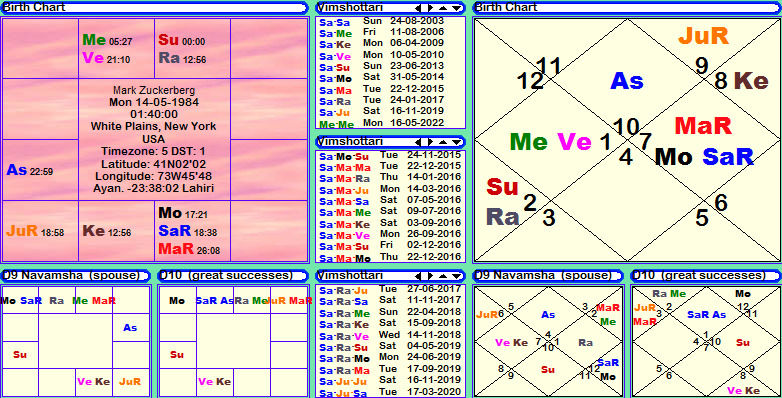Click Mark Zuckerberg birth details box
The image size is (782, 398).
[154, 140]
